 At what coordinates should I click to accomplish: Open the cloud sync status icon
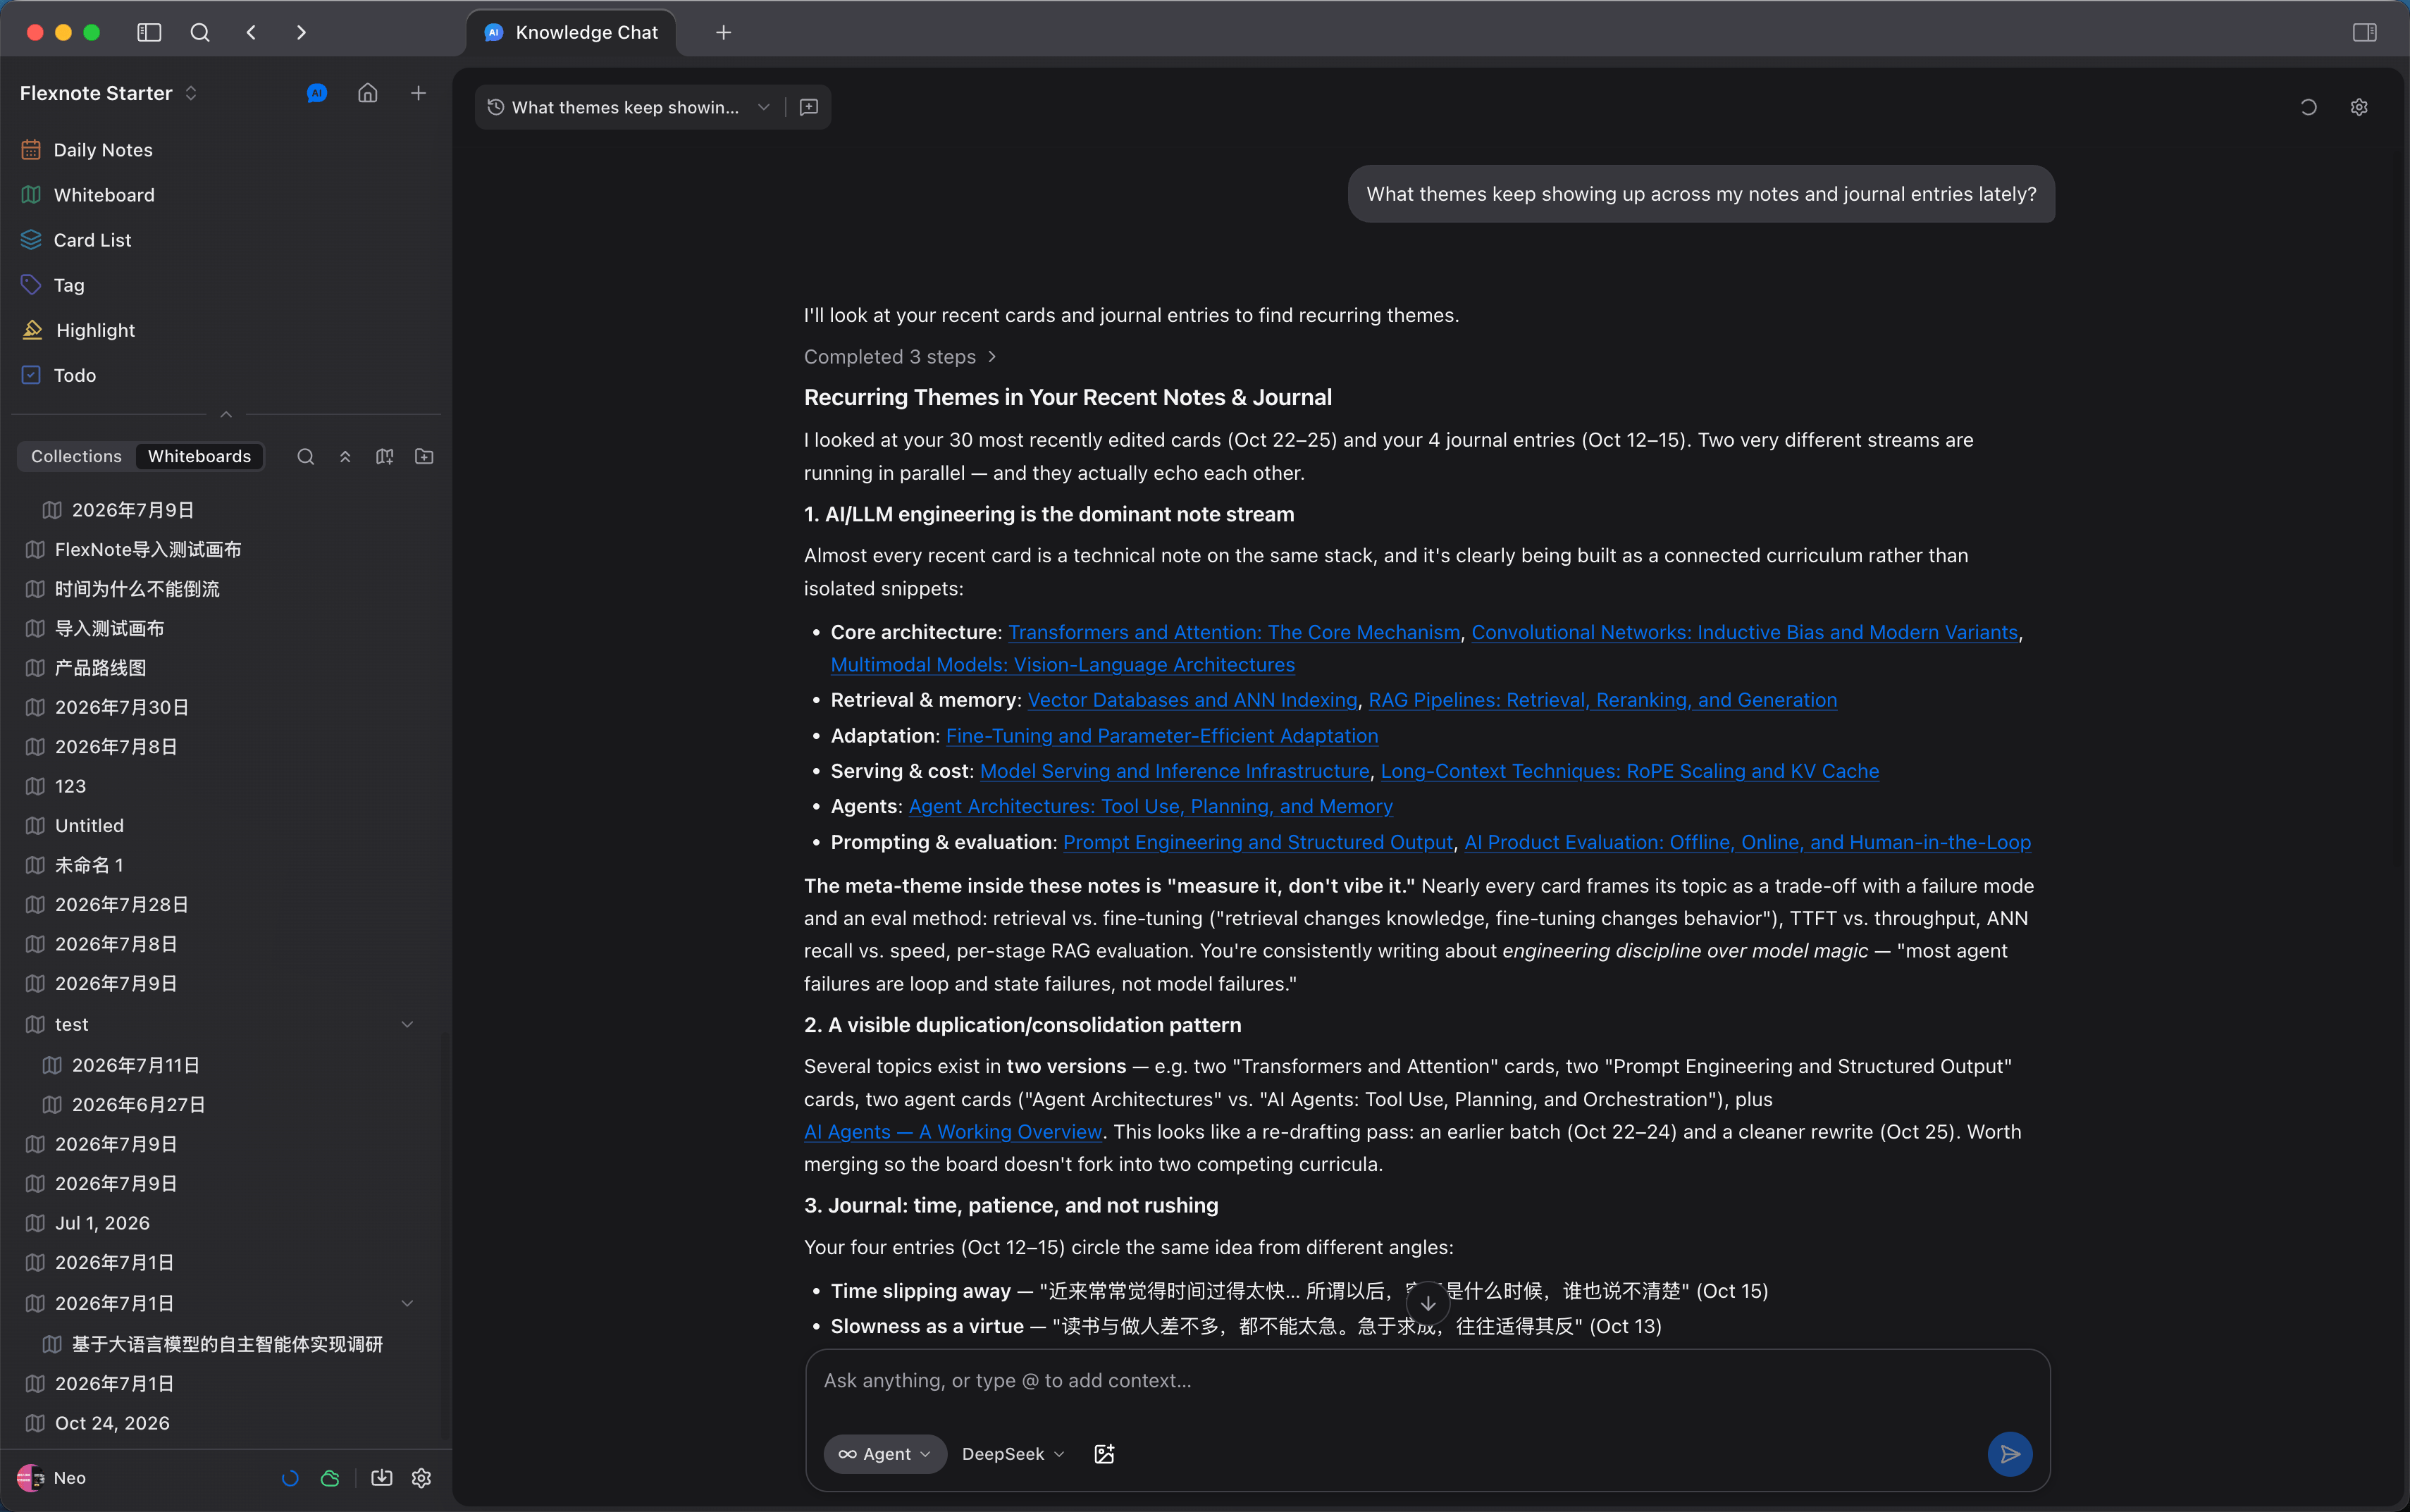(330, 1478)
